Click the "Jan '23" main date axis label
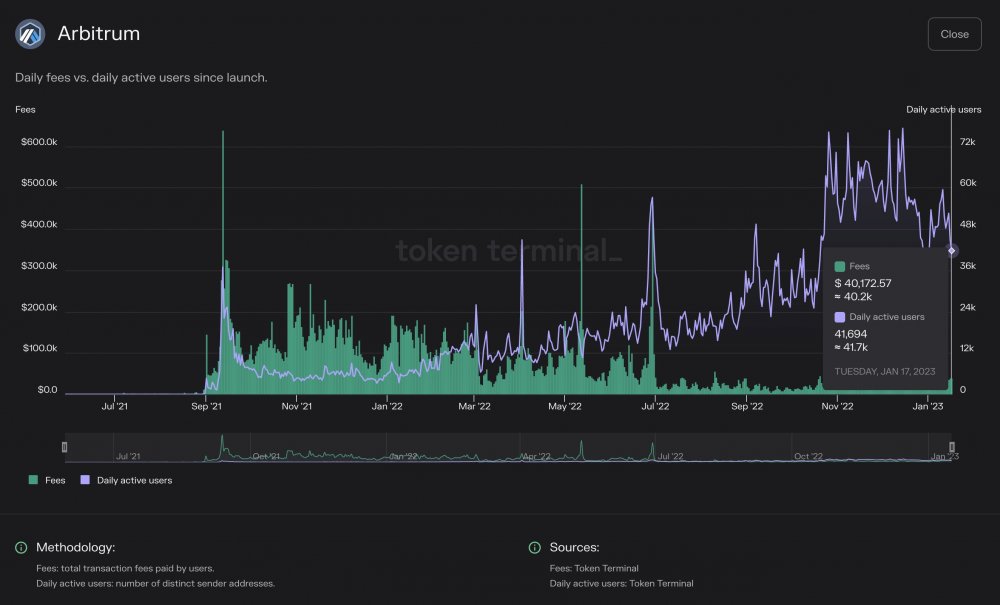This screenshot has width=1000, height=605. pyautogui.click(x=928, y=406)
